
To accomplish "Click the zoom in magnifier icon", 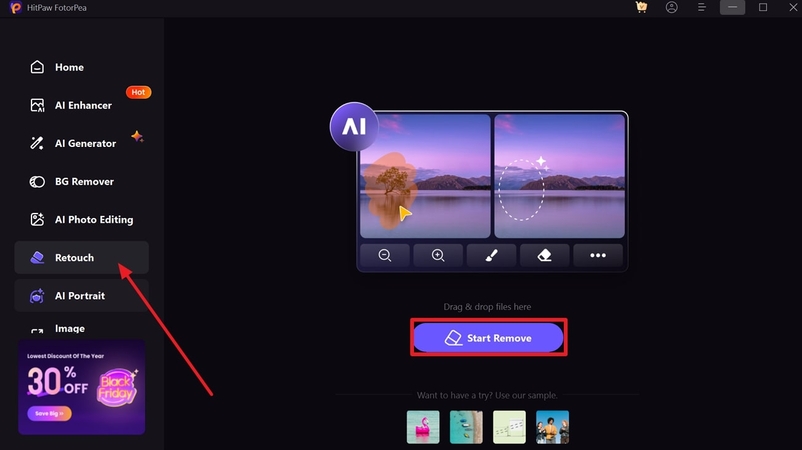I will click(x=438, y=255).
